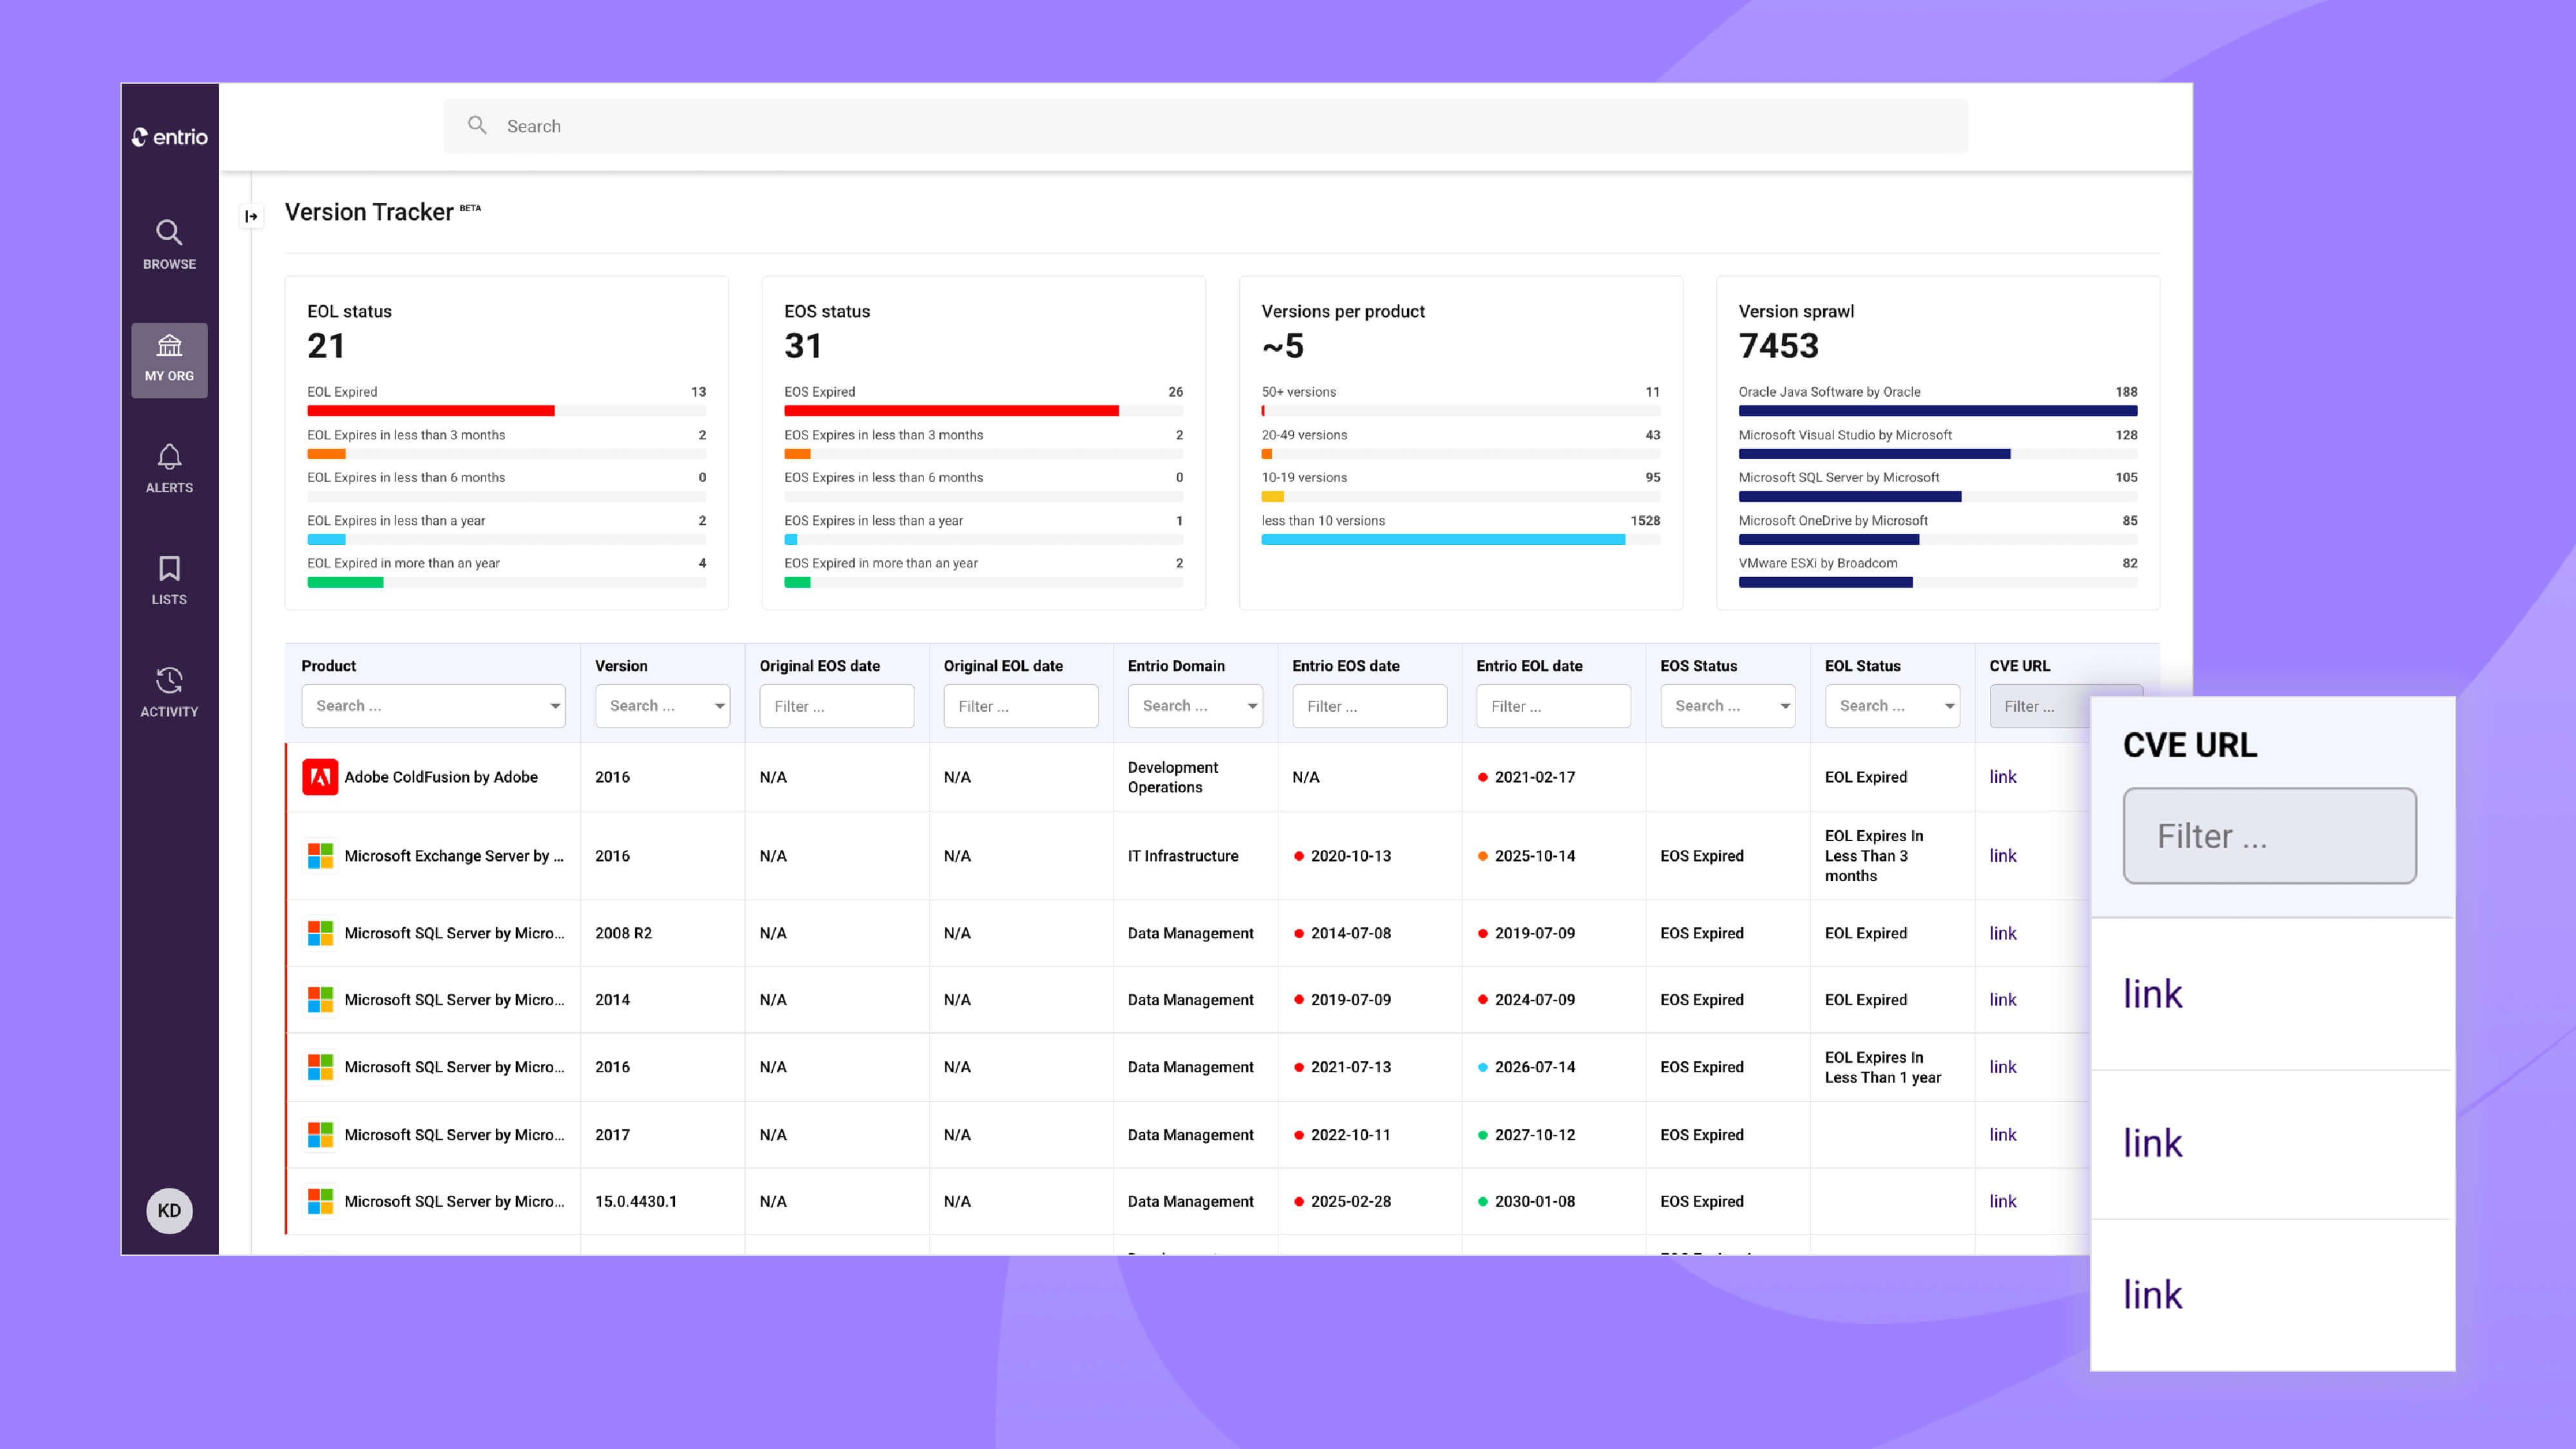This screenshot has height=1449, width=2576.
Task: Click the CVE URL column header
Action: coord(2019,666)
